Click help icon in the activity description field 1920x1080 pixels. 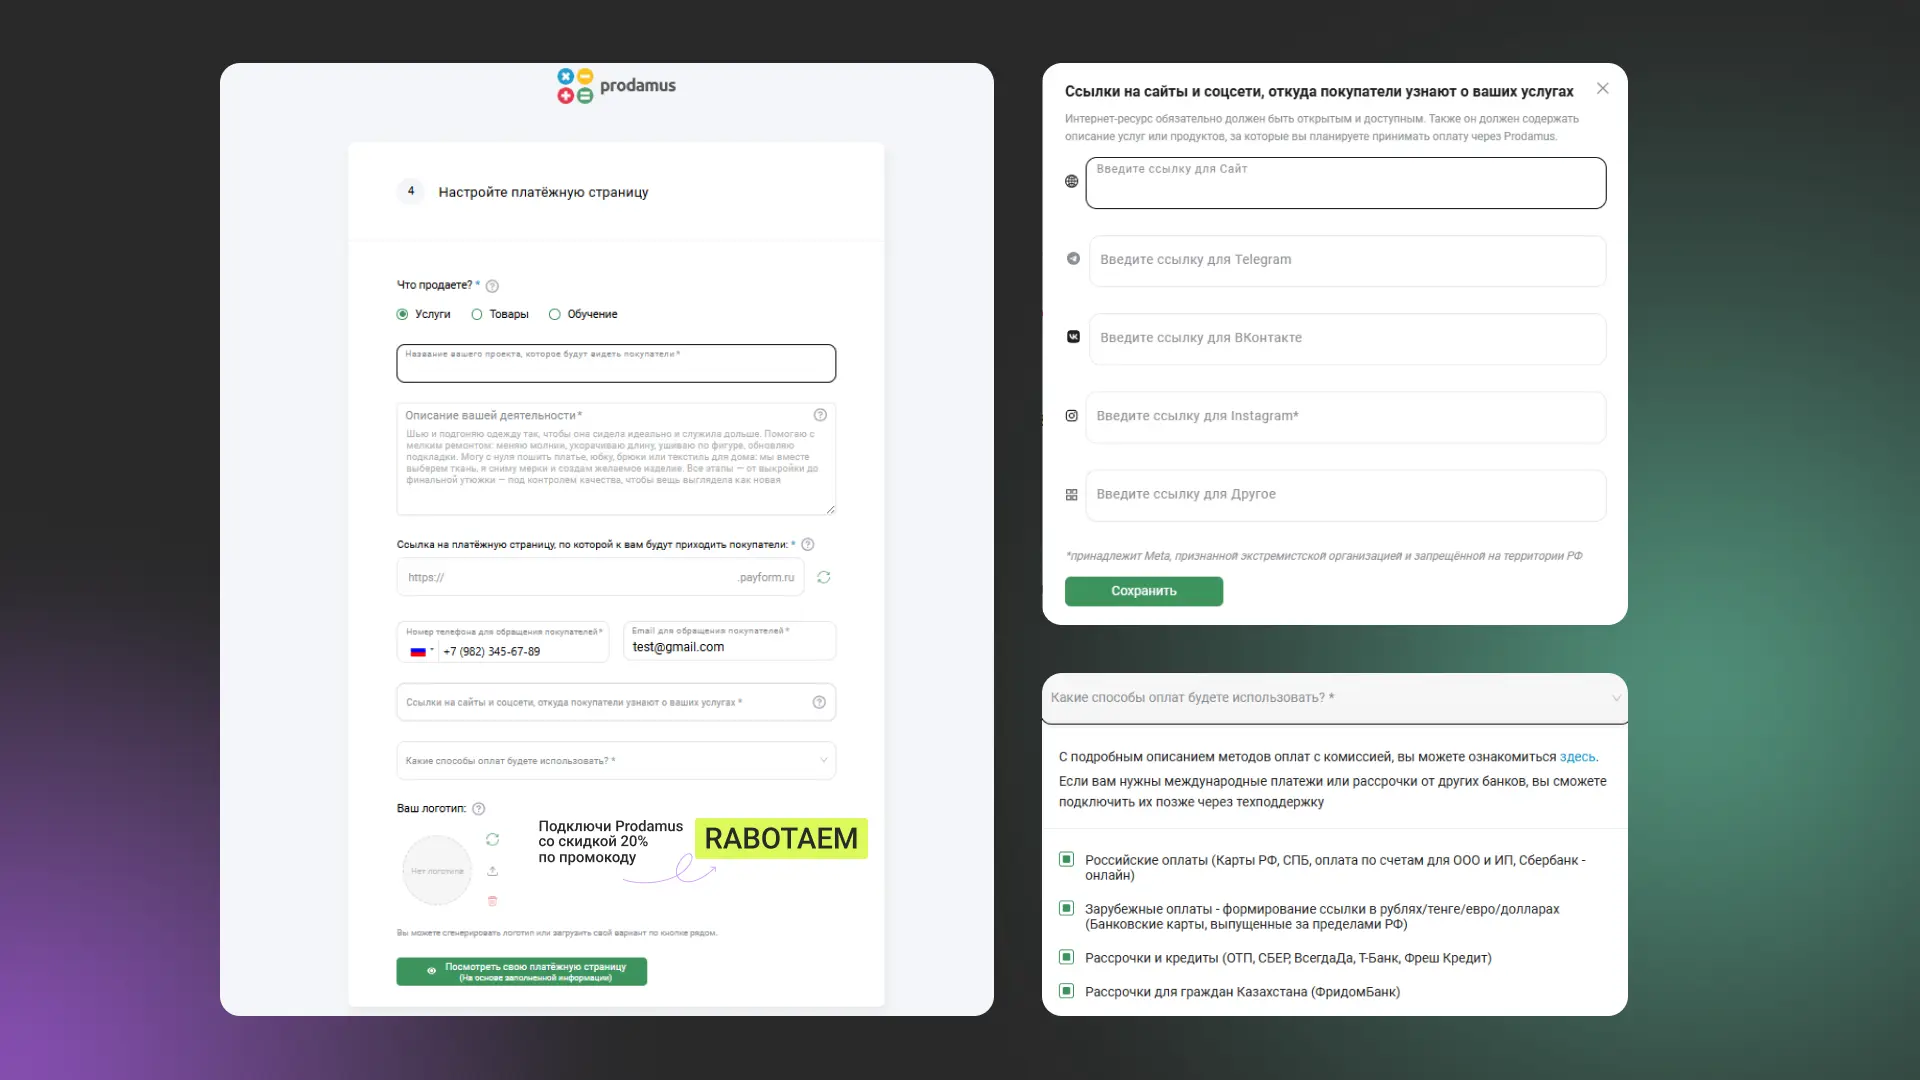tap(820, 415)
